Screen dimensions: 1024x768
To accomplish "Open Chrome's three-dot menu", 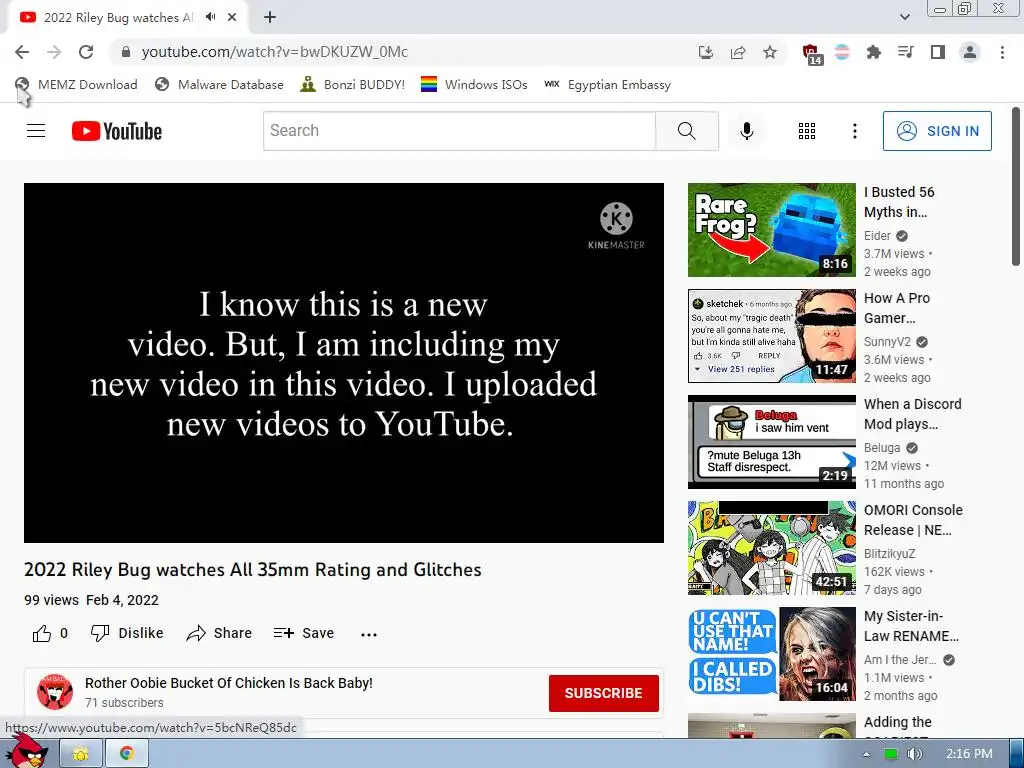I will [1002, 52].
